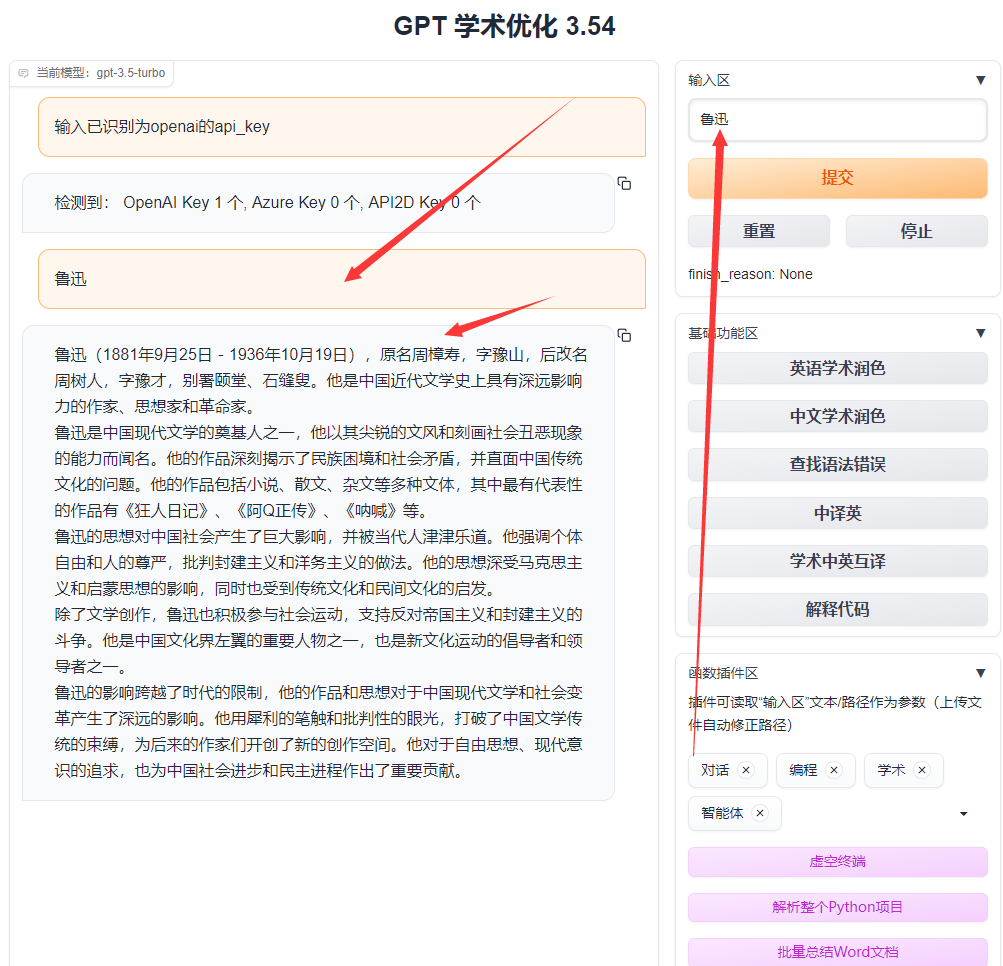Click the chat icon beside 当前模型 label

(24, 73)
